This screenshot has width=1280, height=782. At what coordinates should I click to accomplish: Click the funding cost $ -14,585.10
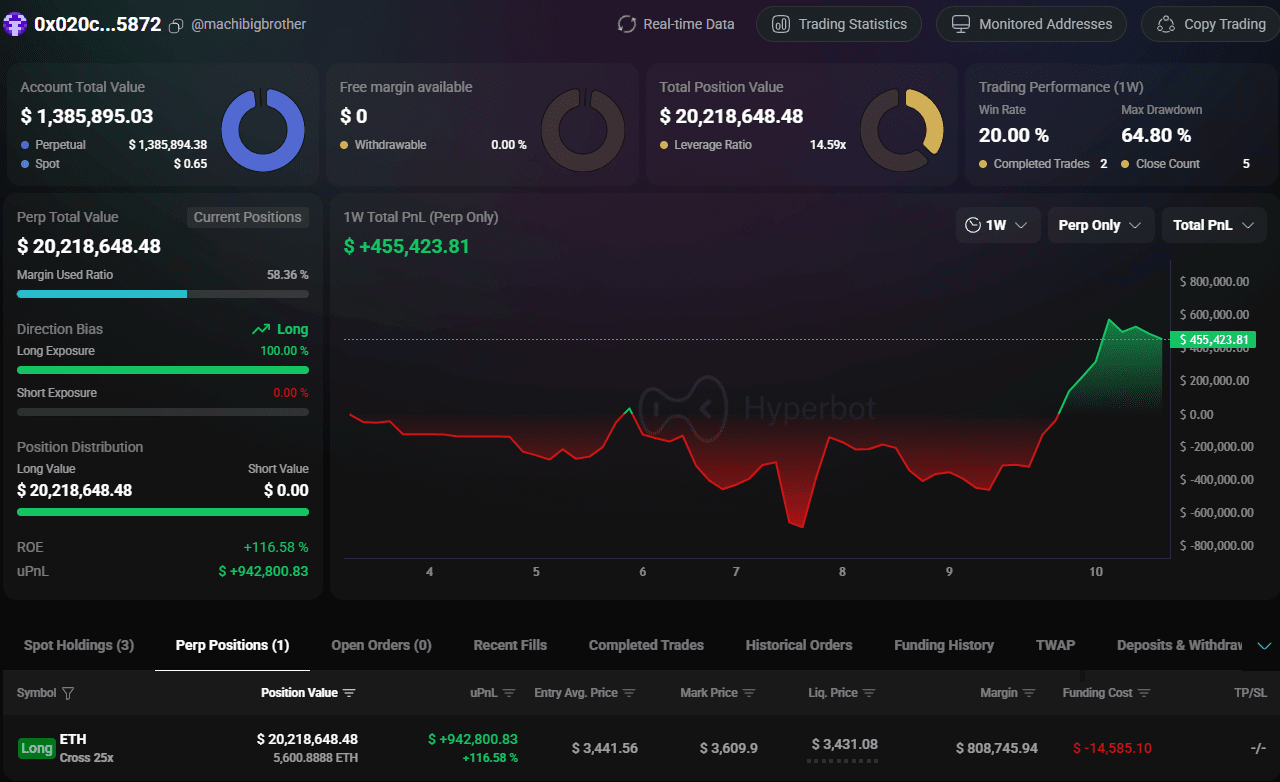coord(1112,748)
